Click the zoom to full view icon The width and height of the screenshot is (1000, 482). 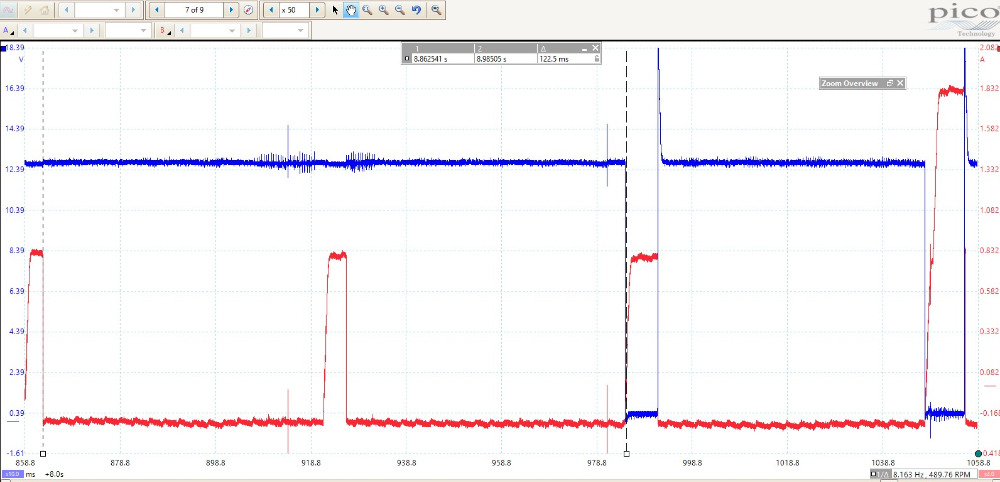[x=436, y=9]
